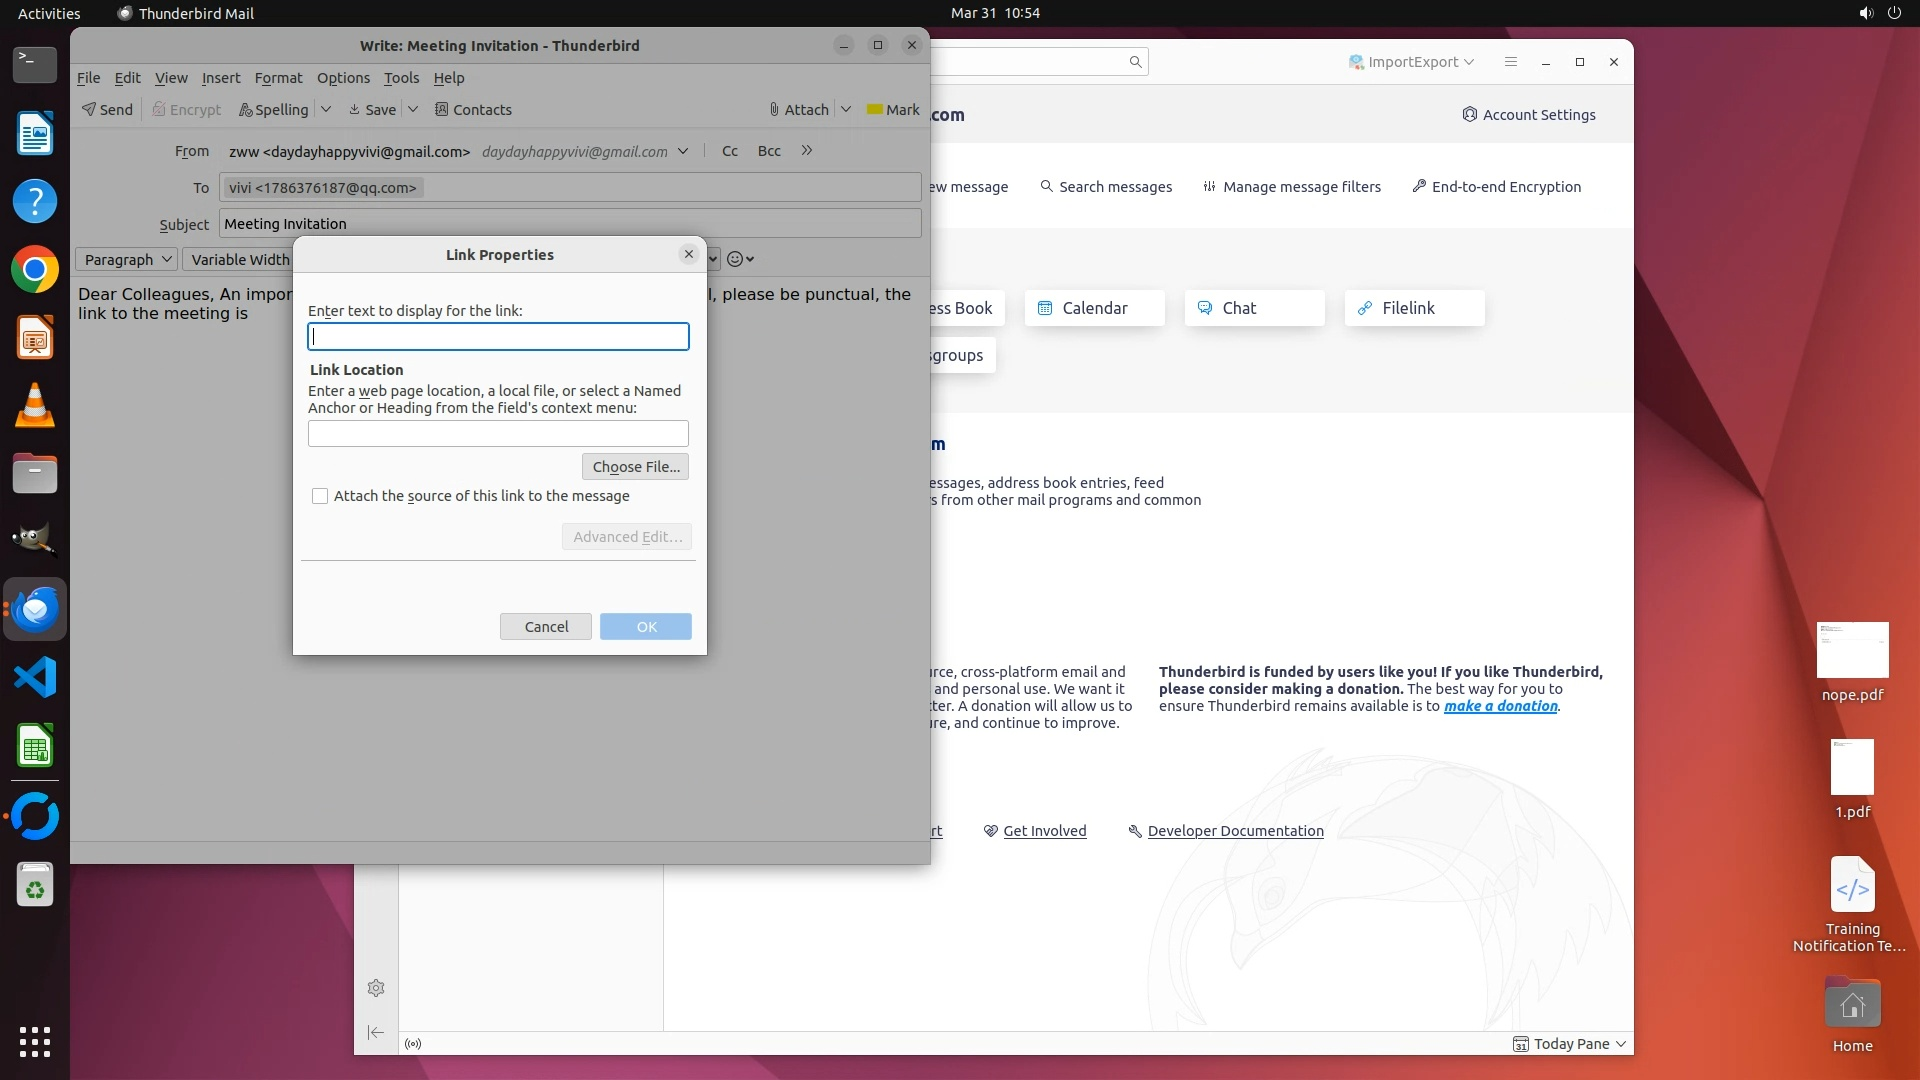
Task: Open the From sender address dropdown
Action: coord(682,151)
